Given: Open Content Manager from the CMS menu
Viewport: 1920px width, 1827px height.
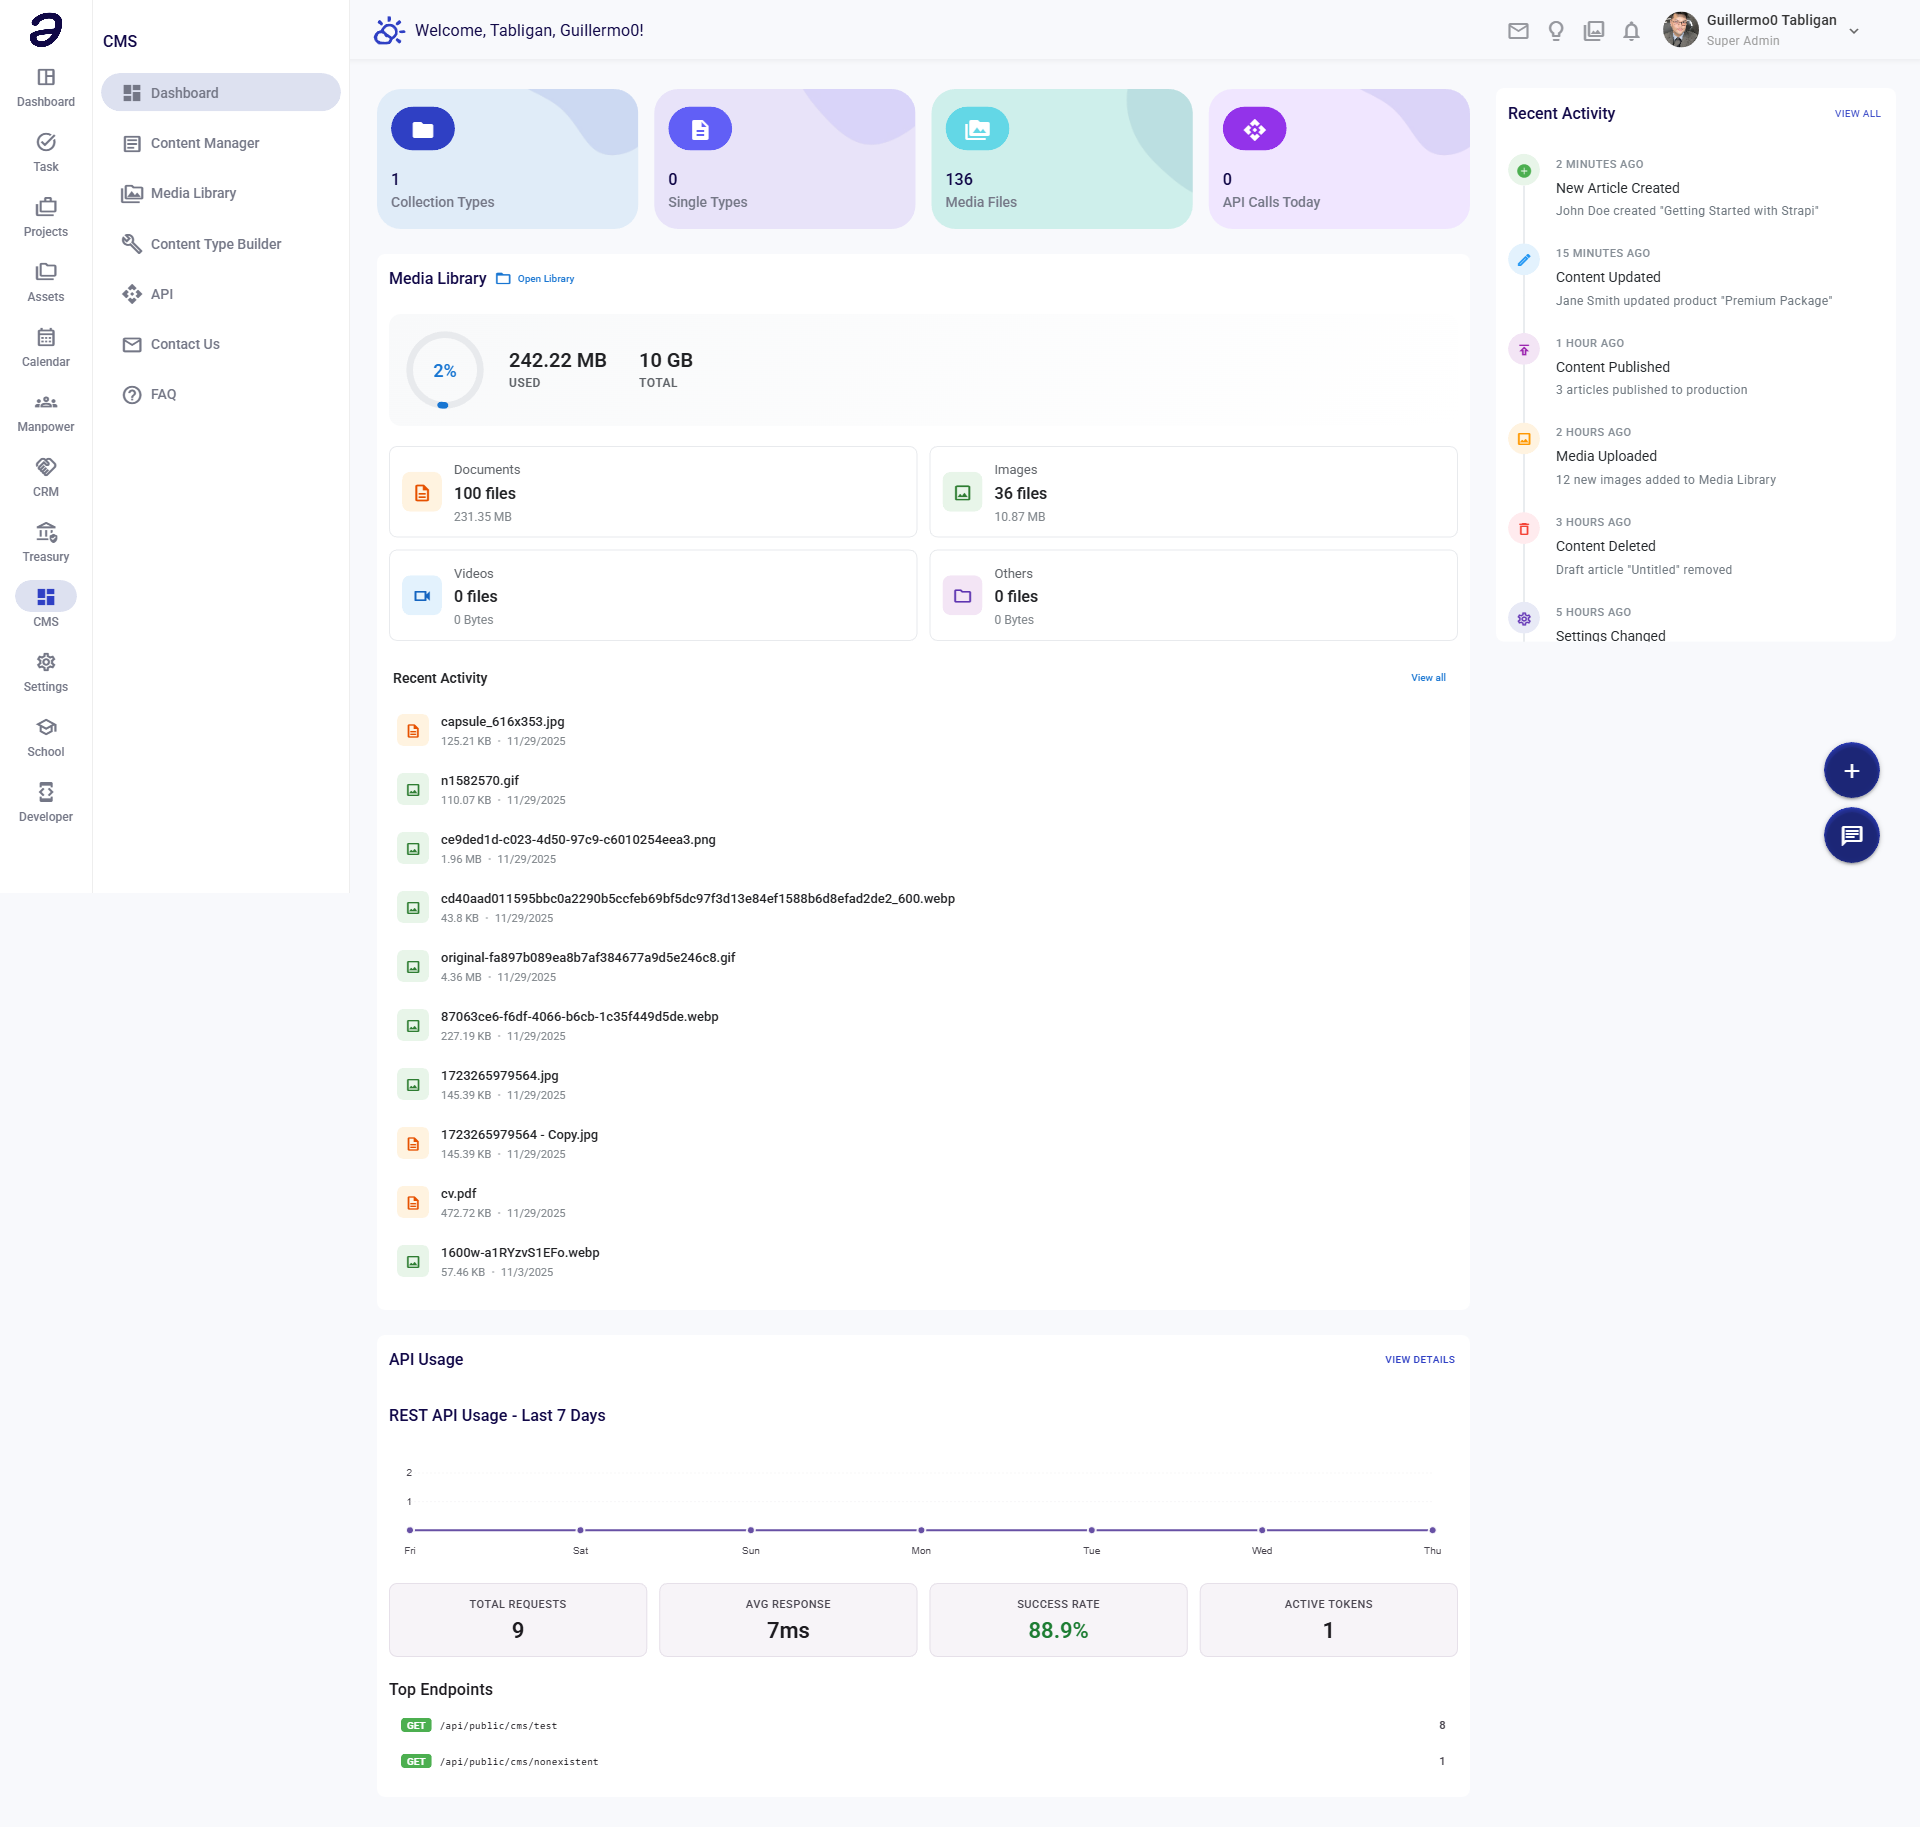Looking at the screenshot, I should (x=204, y=143).
